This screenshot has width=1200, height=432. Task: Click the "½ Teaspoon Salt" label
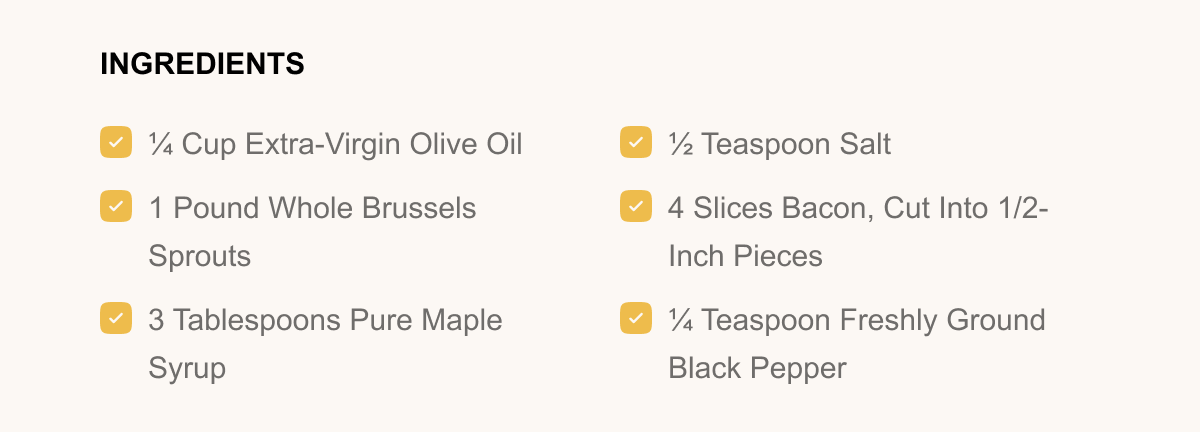click(780, 144)
